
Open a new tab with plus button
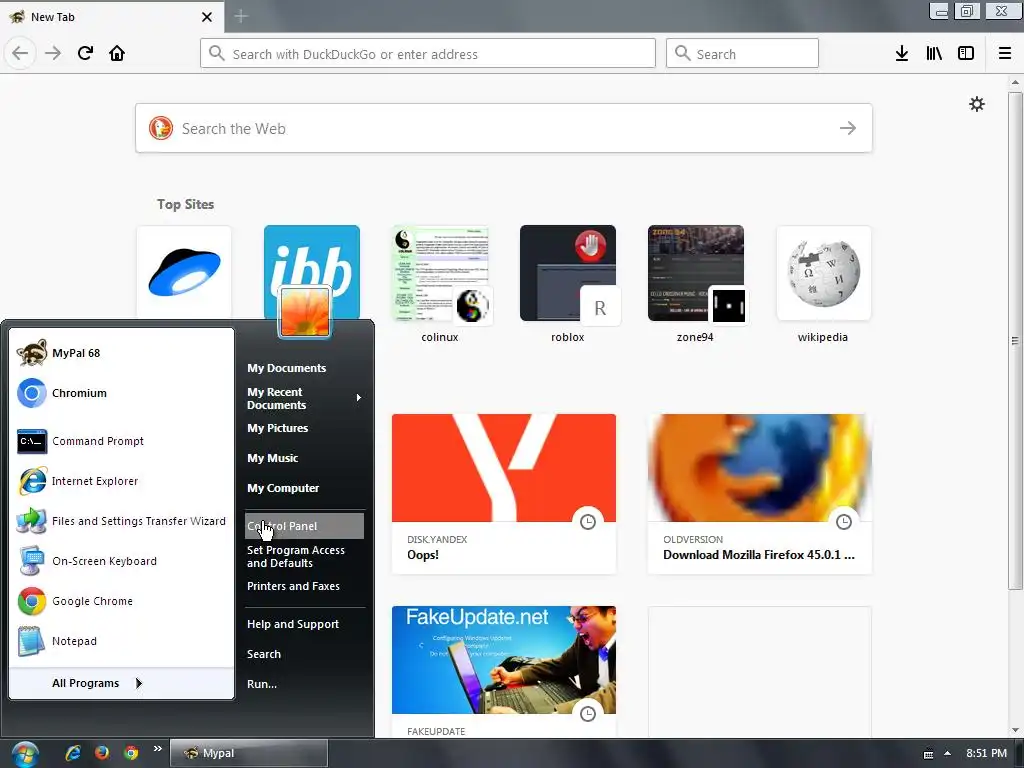[241, 16]
